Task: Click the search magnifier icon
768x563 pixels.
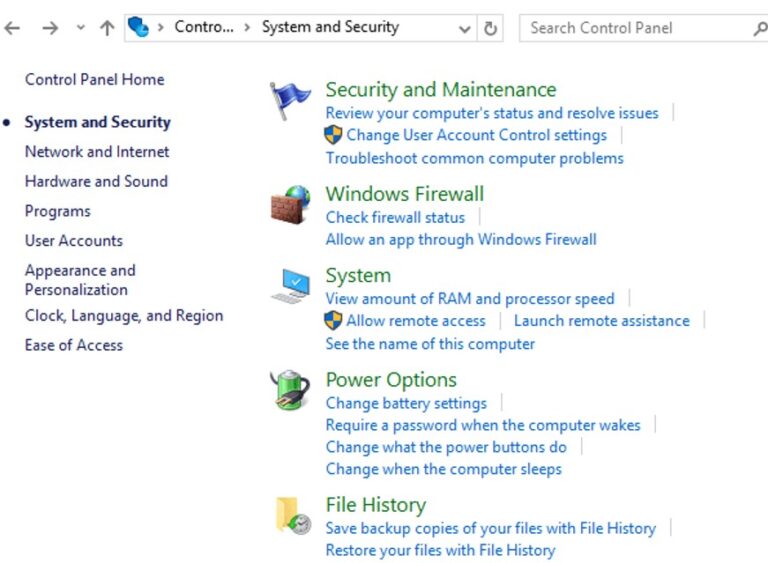Action: click(761, 28)
